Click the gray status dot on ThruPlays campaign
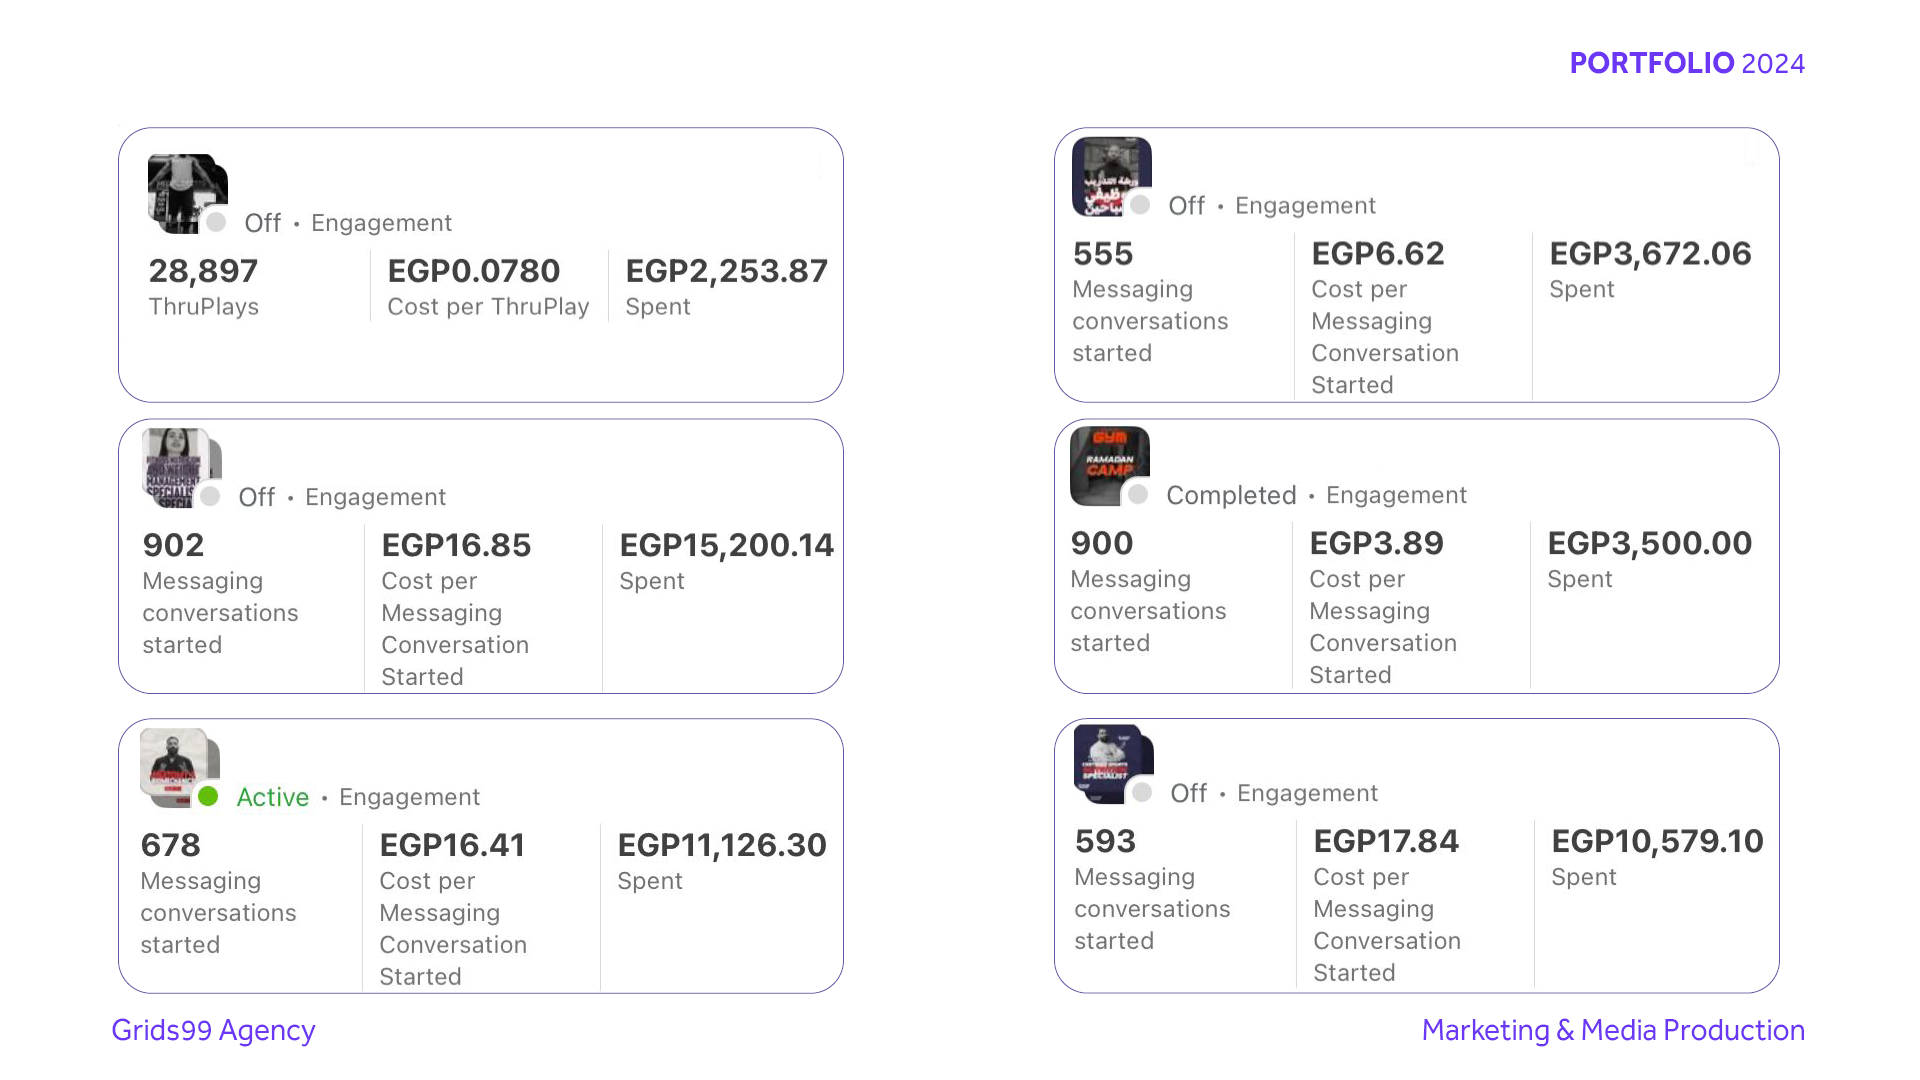 (216, 222)
